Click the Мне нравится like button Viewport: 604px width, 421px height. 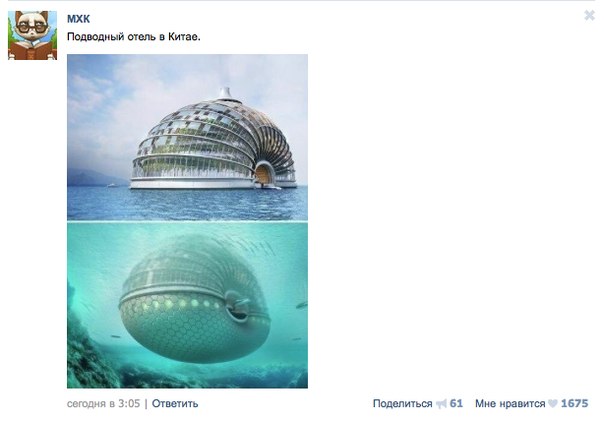[x=510, y=404]
